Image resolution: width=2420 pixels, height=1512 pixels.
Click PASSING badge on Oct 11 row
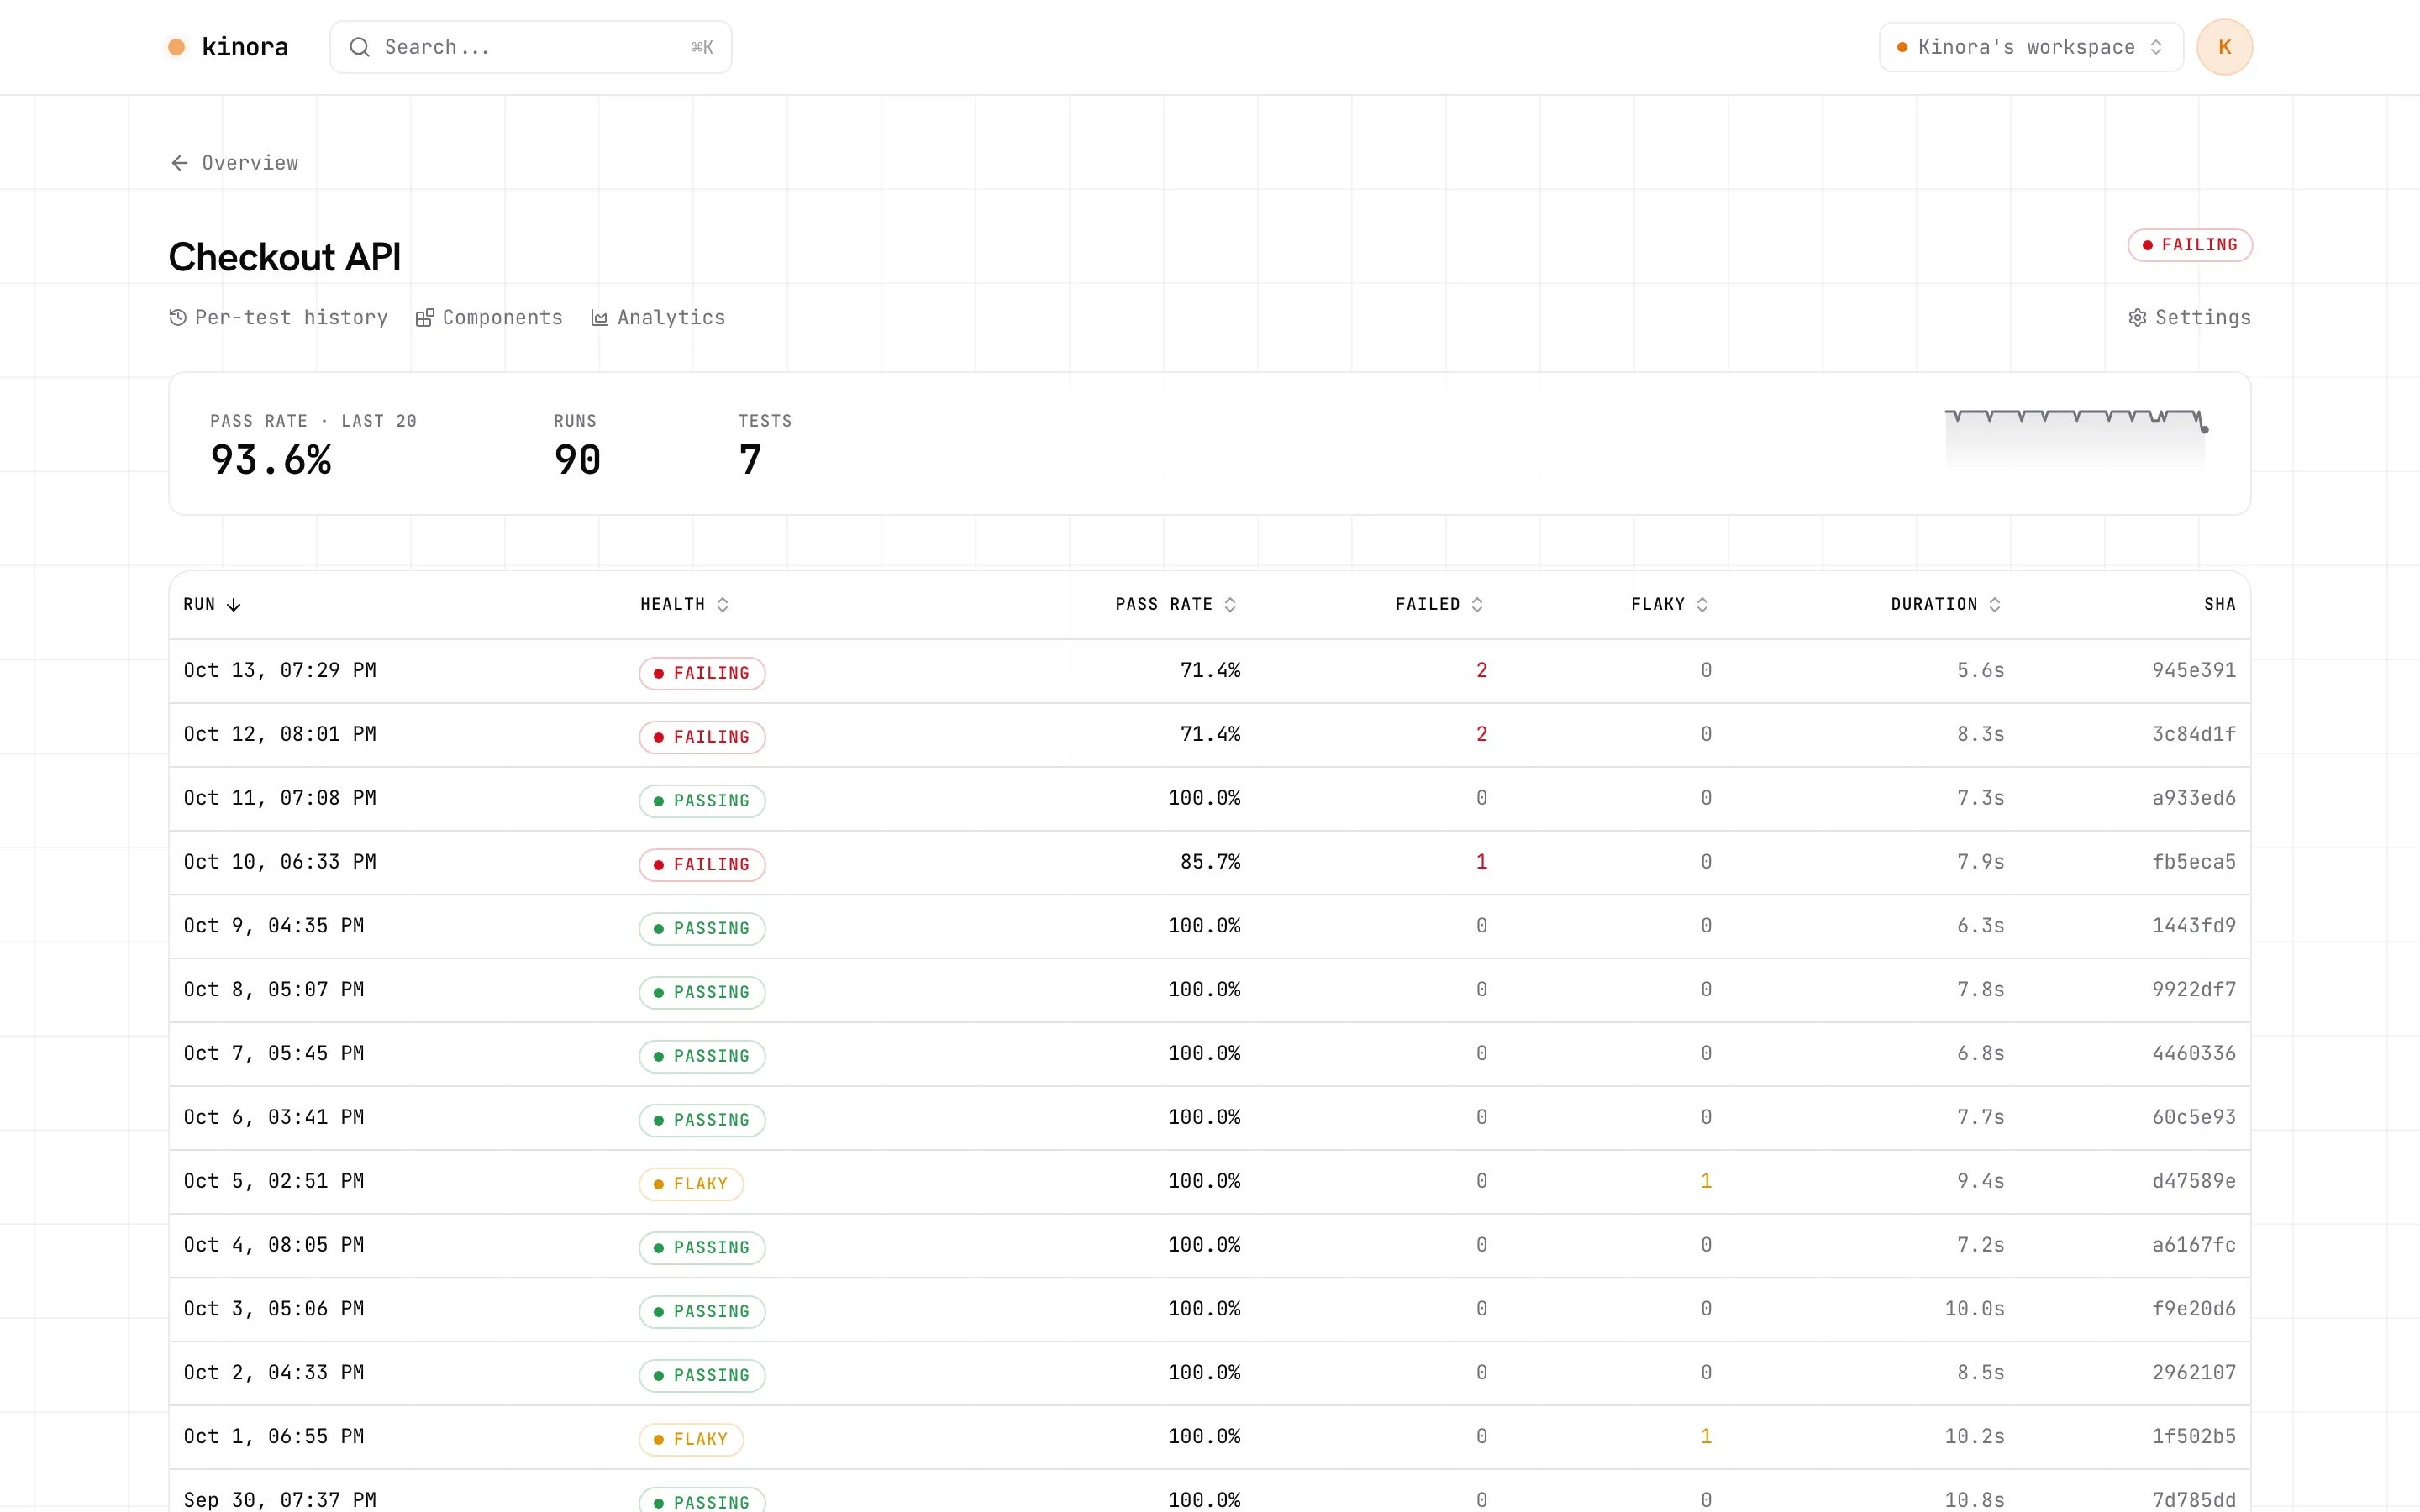(702, 801)
